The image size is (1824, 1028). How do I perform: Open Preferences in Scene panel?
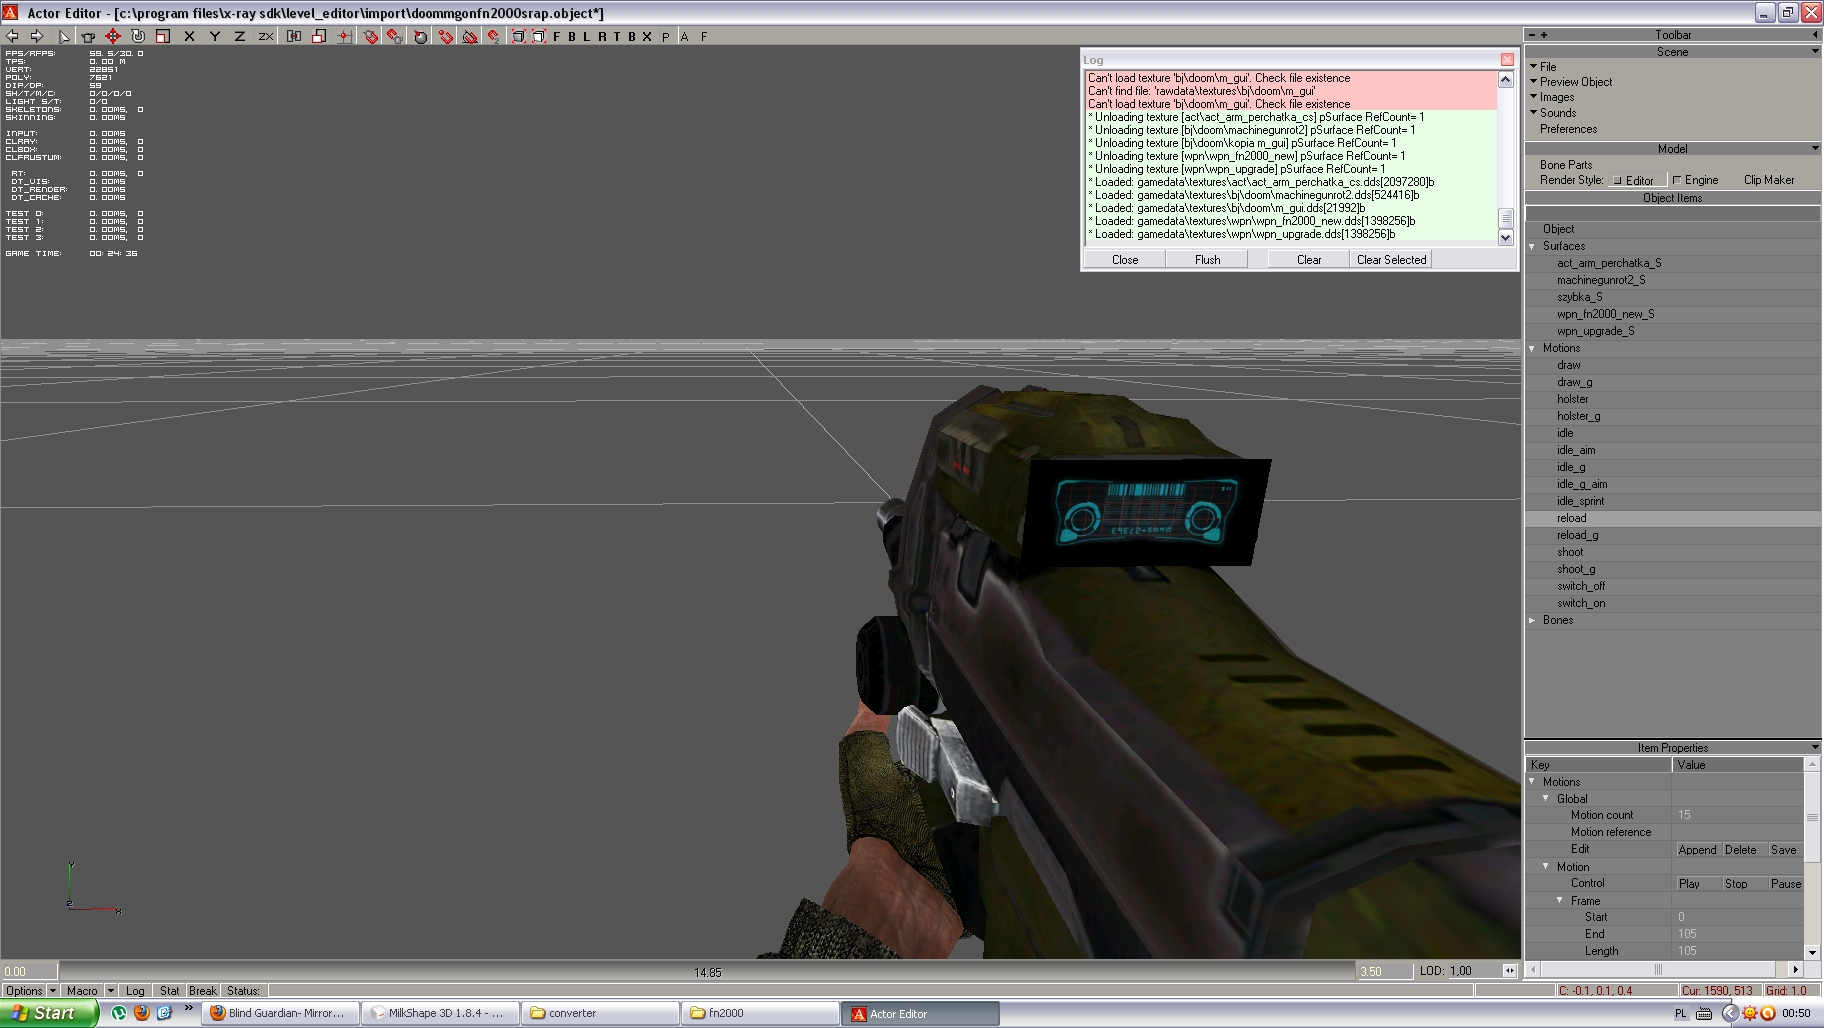1568,129
